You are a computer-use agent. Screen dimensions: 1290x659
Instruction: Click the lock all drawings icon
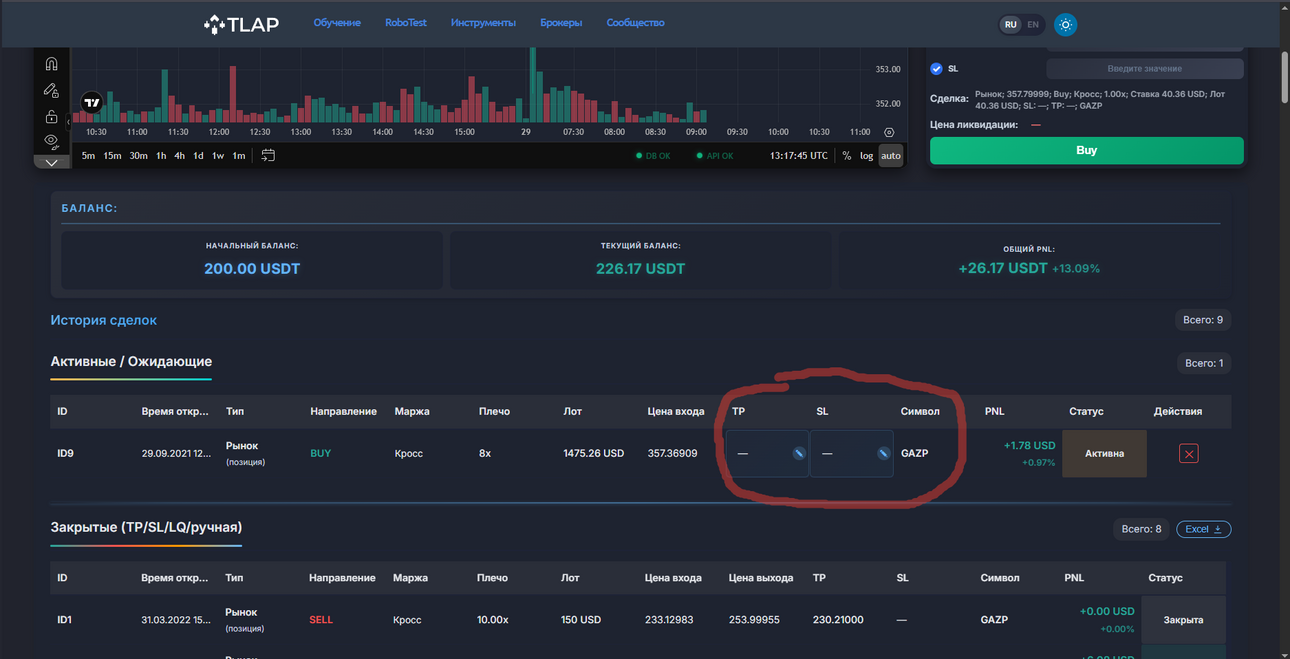(51, 116)
